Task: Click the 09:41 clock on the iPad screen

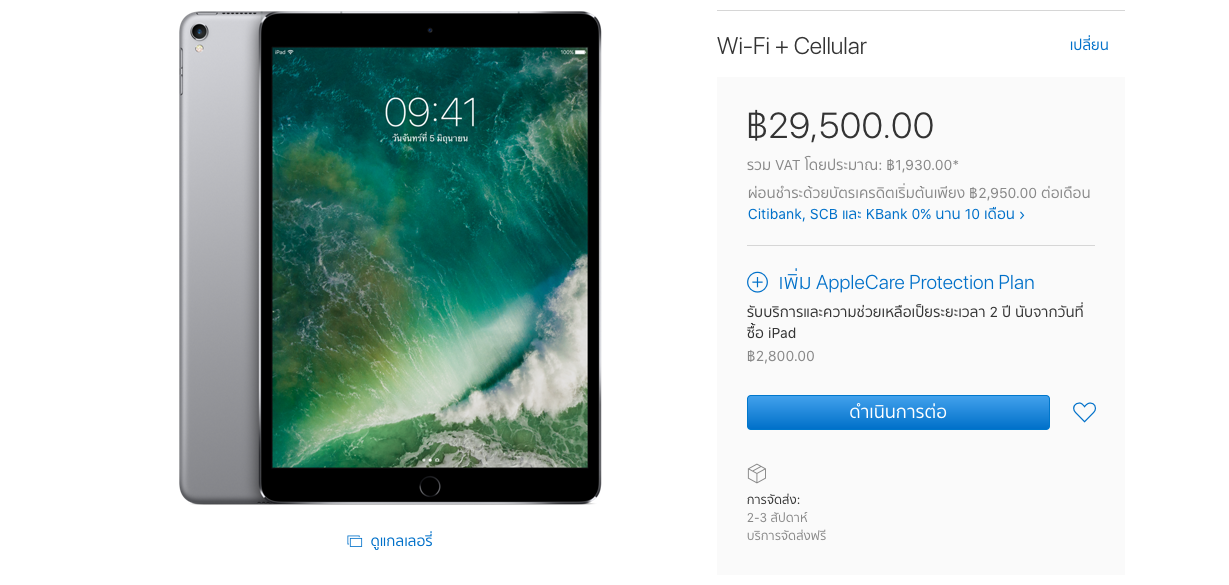Action: click(430, 110)
